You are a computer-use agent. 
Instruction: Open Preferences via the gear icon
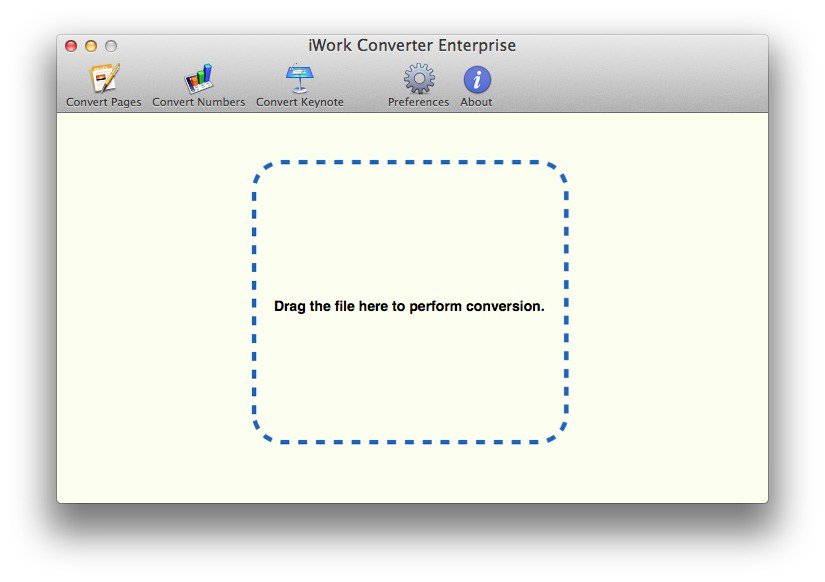point(419,79)
